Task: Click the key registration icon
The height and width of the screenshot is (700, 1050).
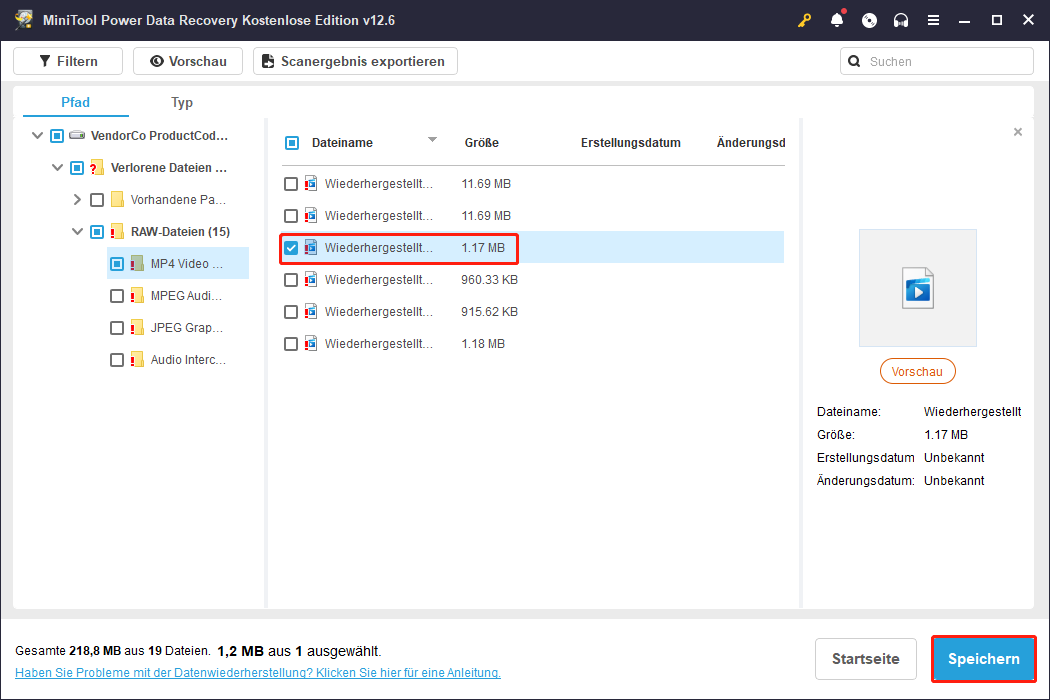Action: (804, 20)
